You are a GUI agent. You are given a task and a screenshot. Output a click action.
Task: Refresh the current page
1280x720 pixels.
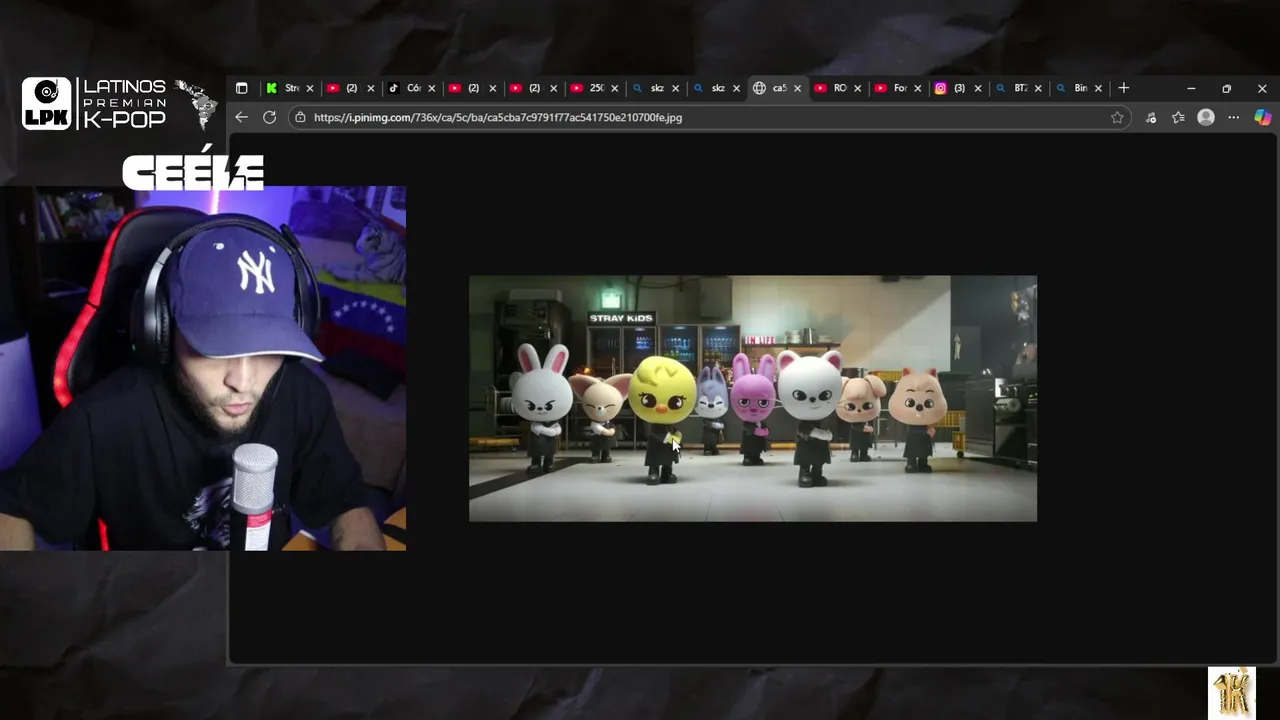coord(269,117)
